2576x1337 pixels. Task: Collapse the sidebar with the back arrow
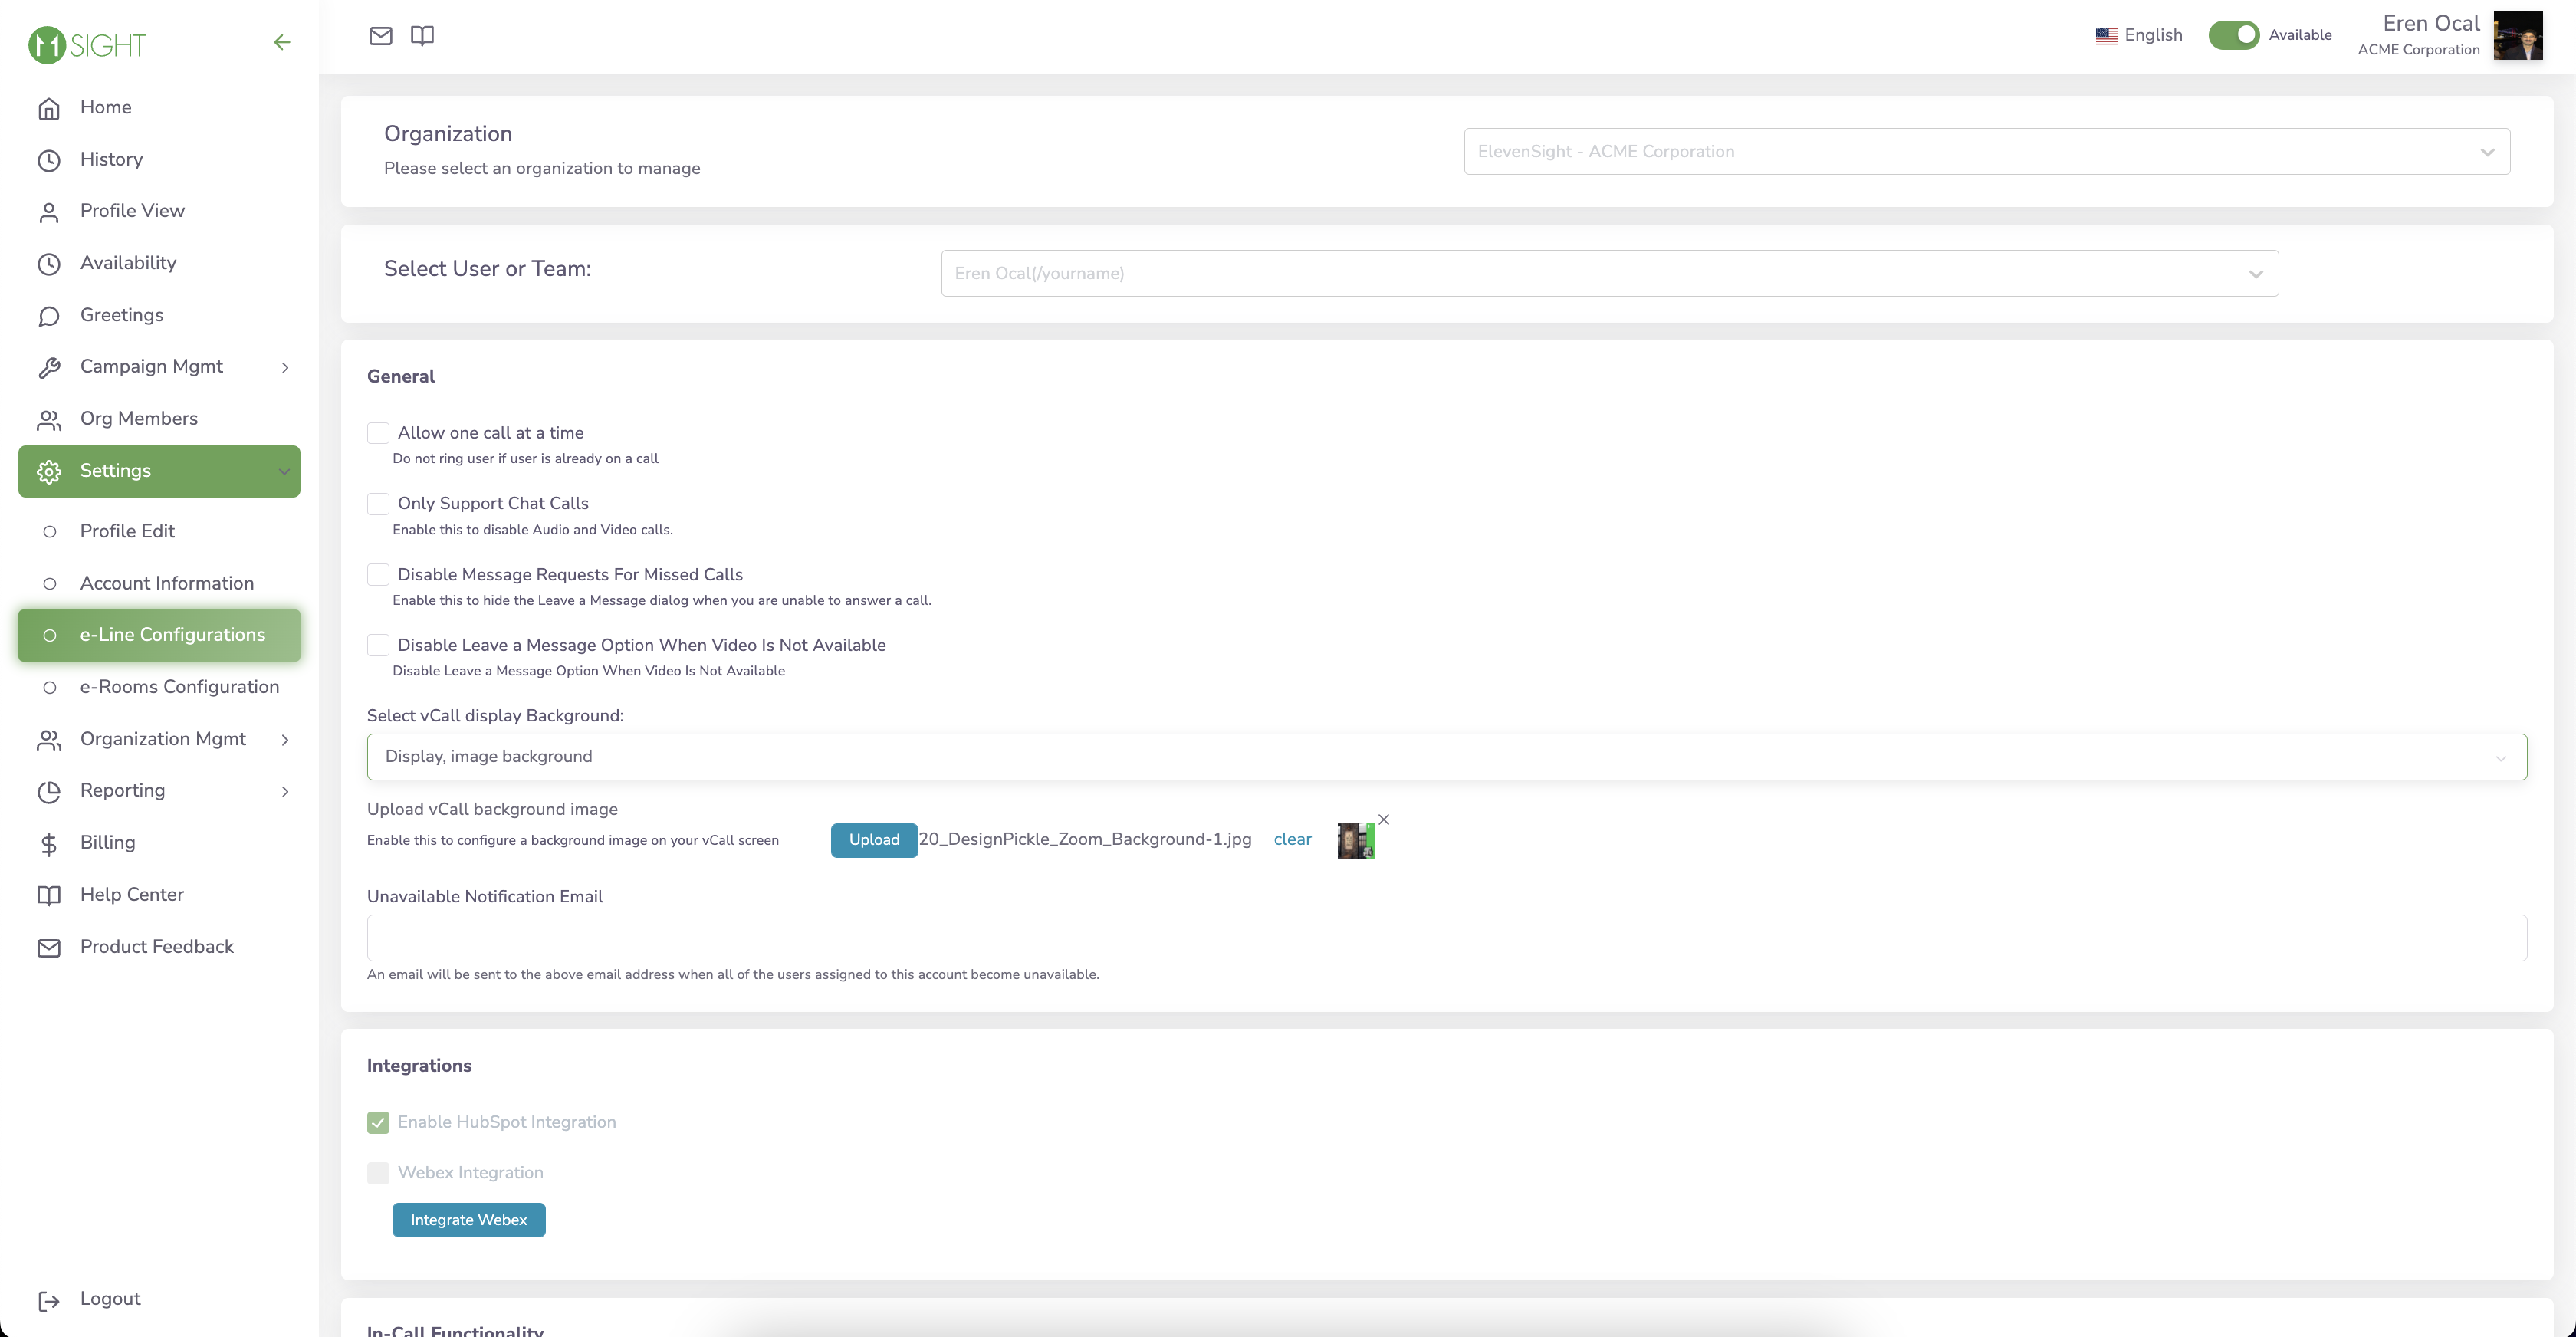point(282,42)
